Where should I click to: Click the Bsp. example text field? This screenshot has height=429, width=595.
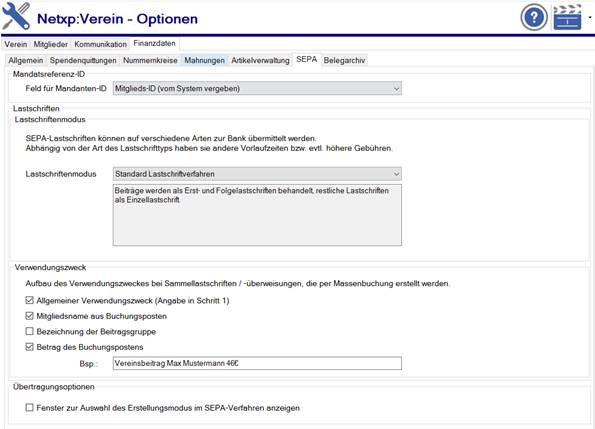[x=257, y=363]
